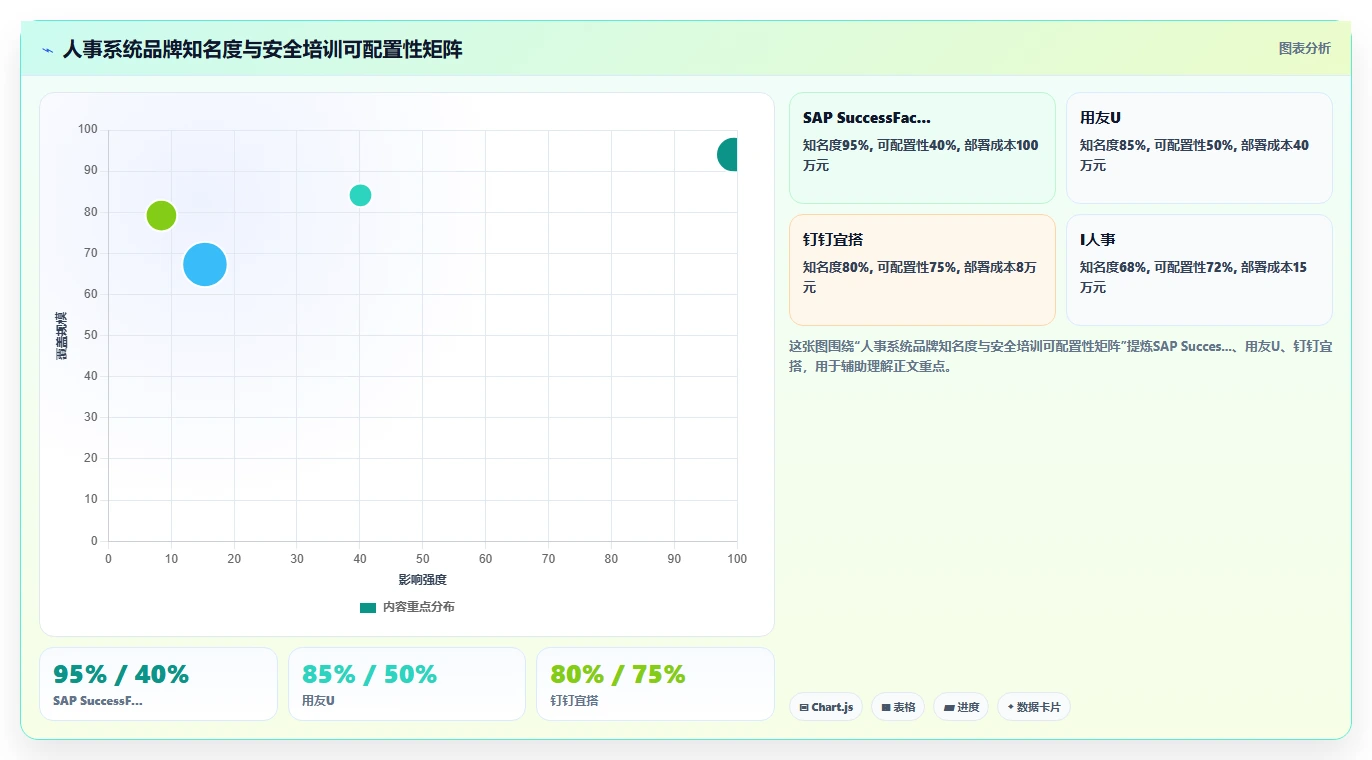Click the text 知名度85%, 可配置性50%, 部署成本40万元
The width and height of the screenshot is (1372, 760).
pyautogui.click(x=1194, y=155)
